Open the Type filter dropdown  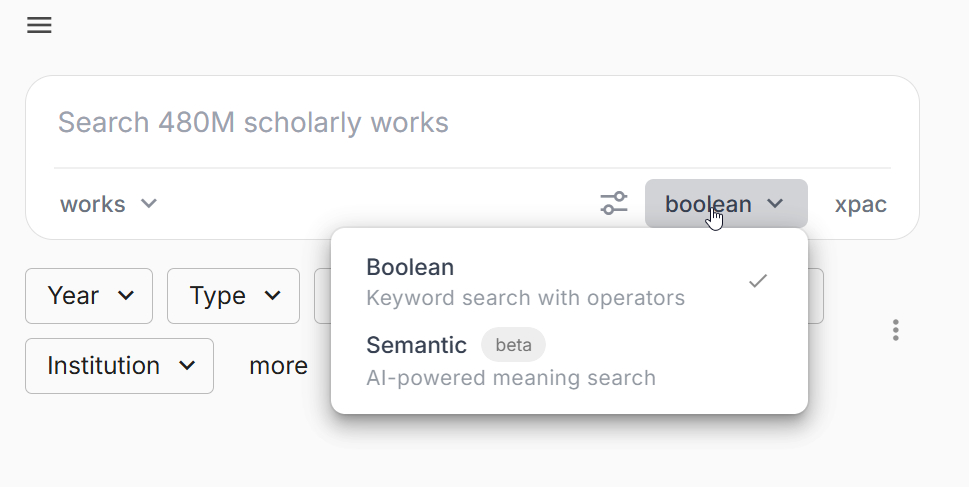click(x=233, y=296)
